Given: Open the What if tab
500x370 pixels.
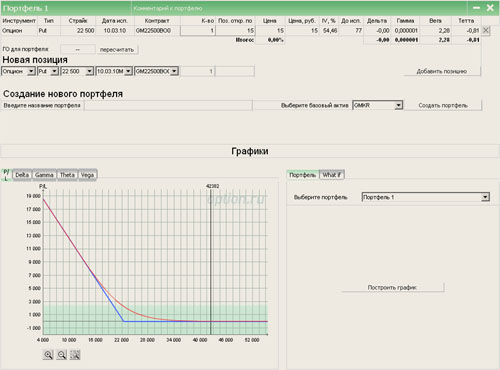Looking at the screenshot, I should [x=332, y=175].
